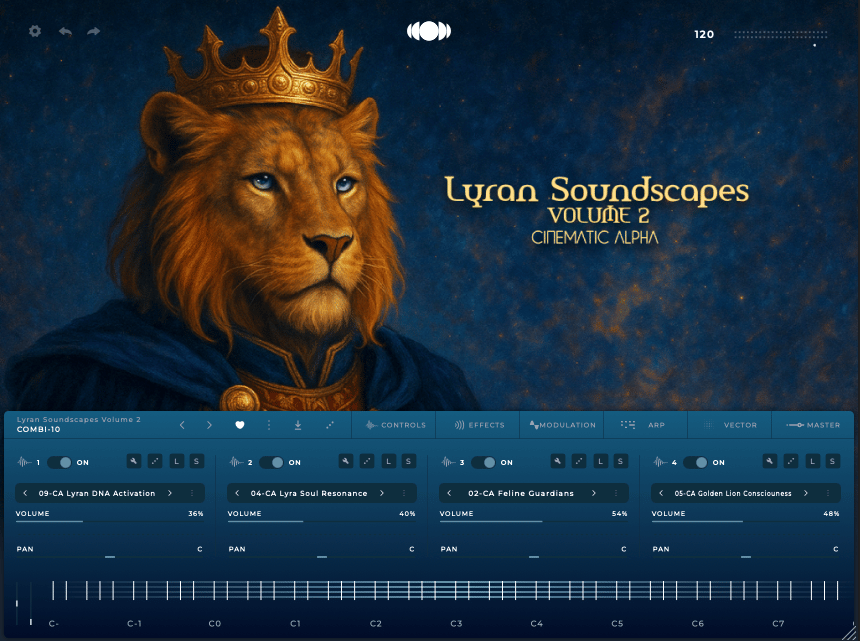Image resolution: width=860 pixels, height=641 pixels.
Task: Switch to the ARP tab
Action: [646, 425]
